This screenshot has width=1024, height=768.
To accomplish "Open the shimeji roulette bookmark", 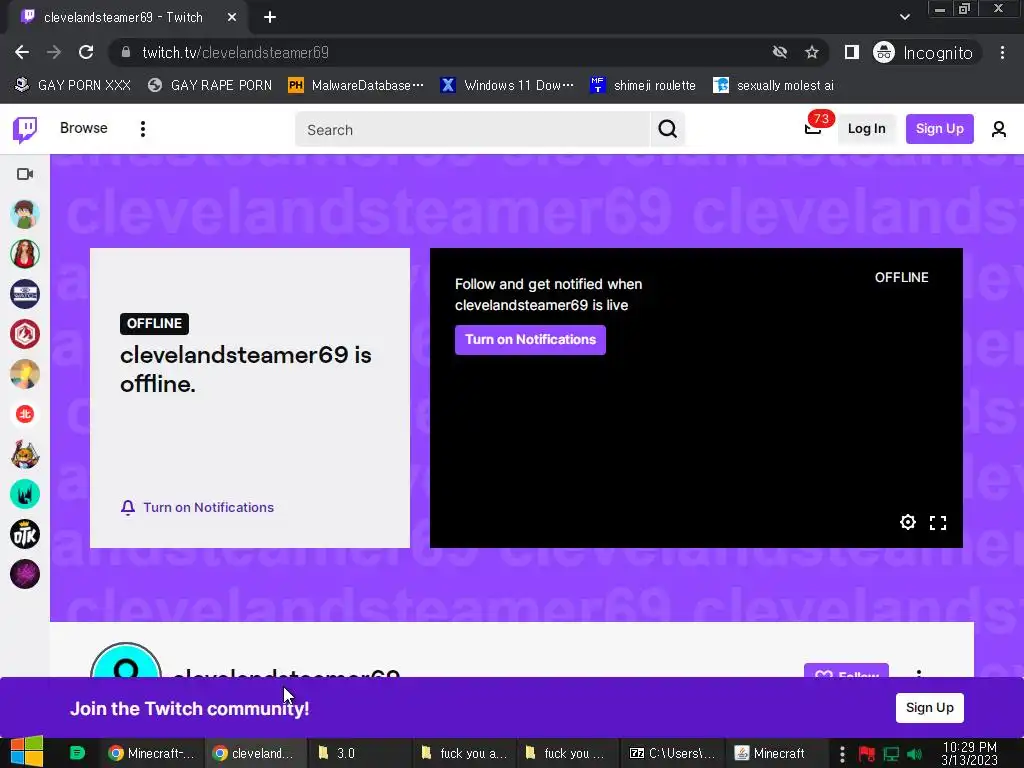I will 643,86.
